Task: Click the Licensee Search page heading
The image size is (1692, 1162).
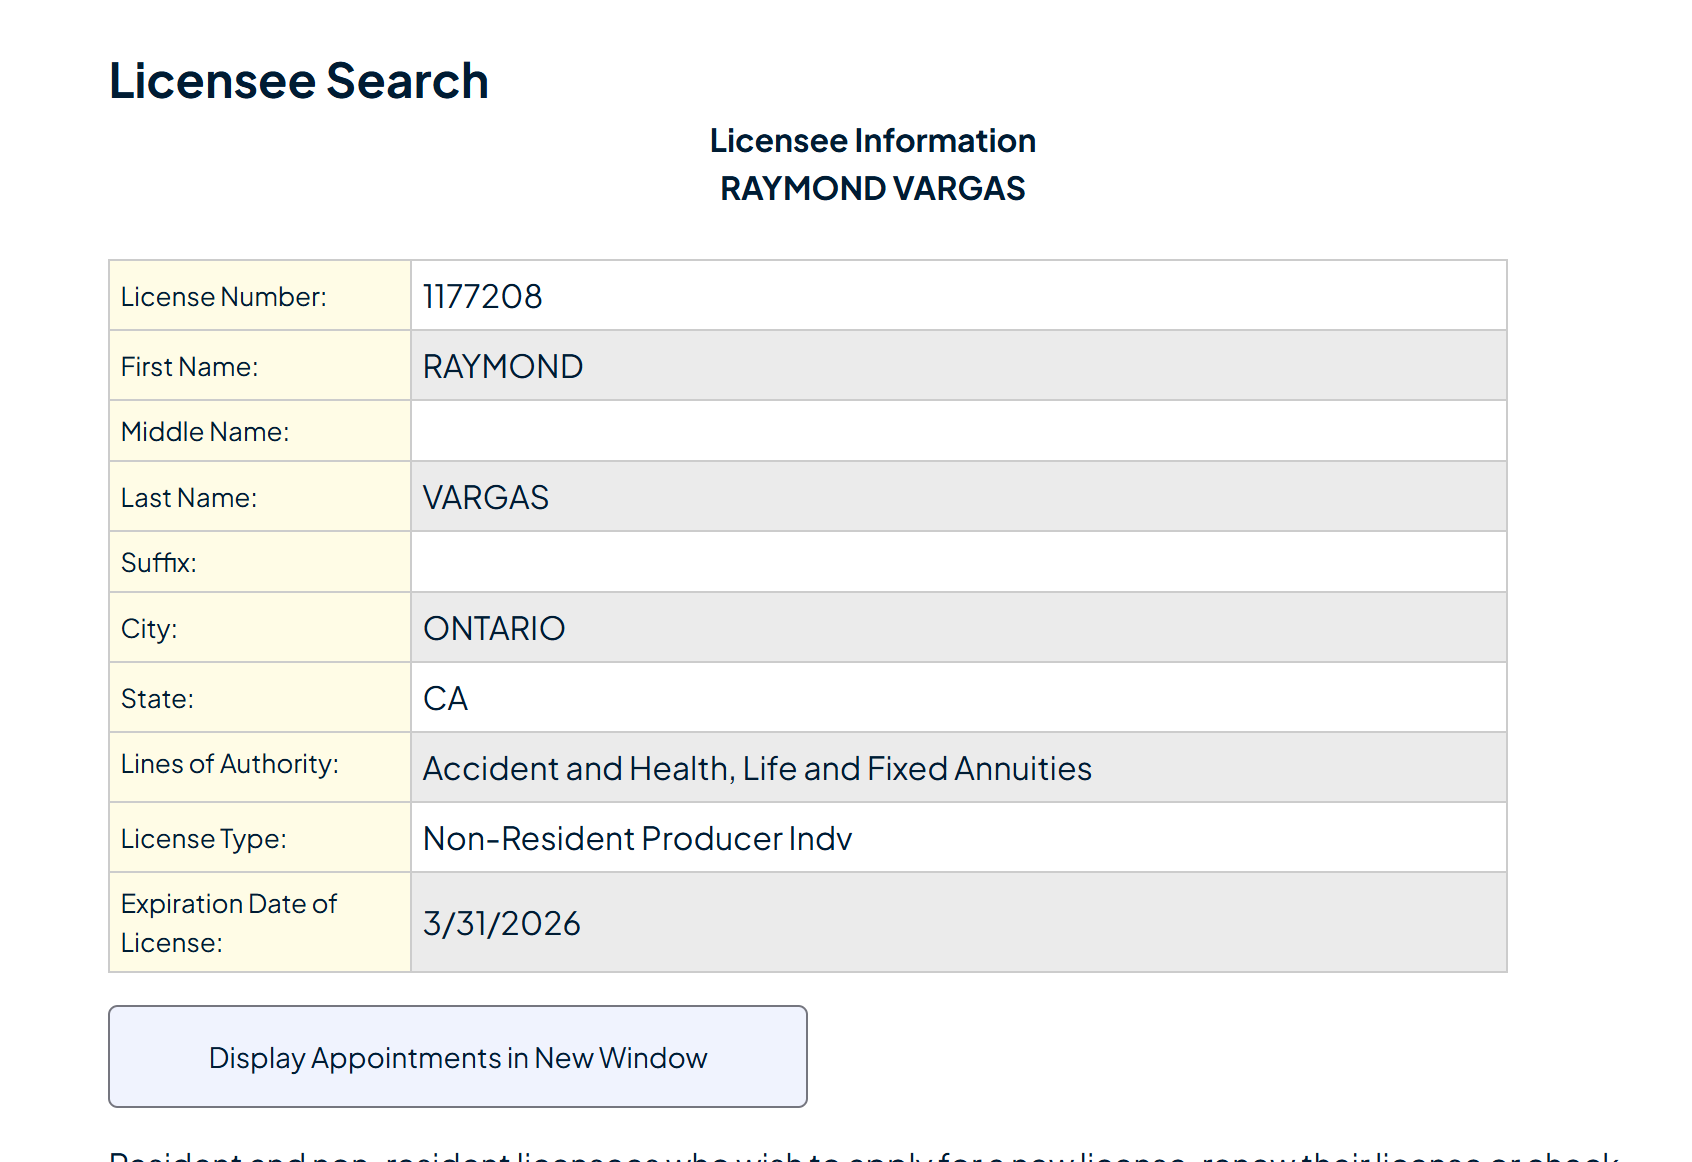Action: [x=298, y=81]
